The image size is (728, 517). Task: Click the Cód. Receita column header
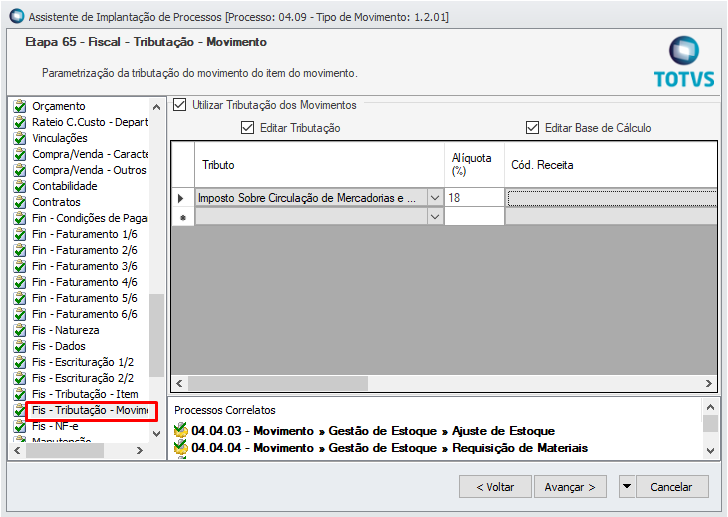tap(611, 165)
